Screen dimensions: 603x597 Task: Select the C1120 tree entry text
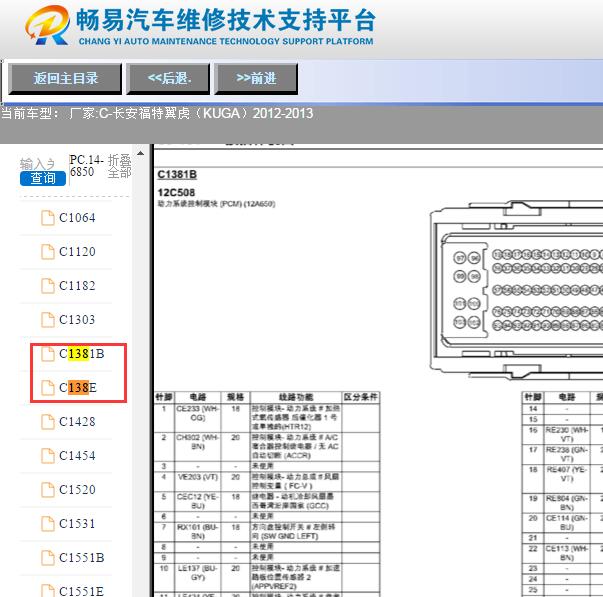pyautogui.click(x=77, y=252)
